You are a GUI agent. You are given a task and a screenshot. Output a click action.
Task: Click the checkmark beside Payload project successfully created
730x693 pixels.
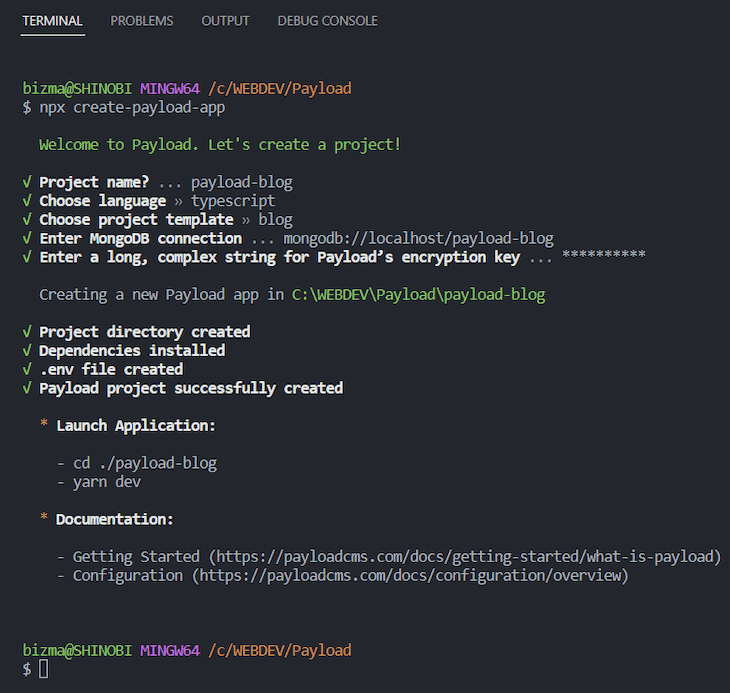tap(27, 388)
